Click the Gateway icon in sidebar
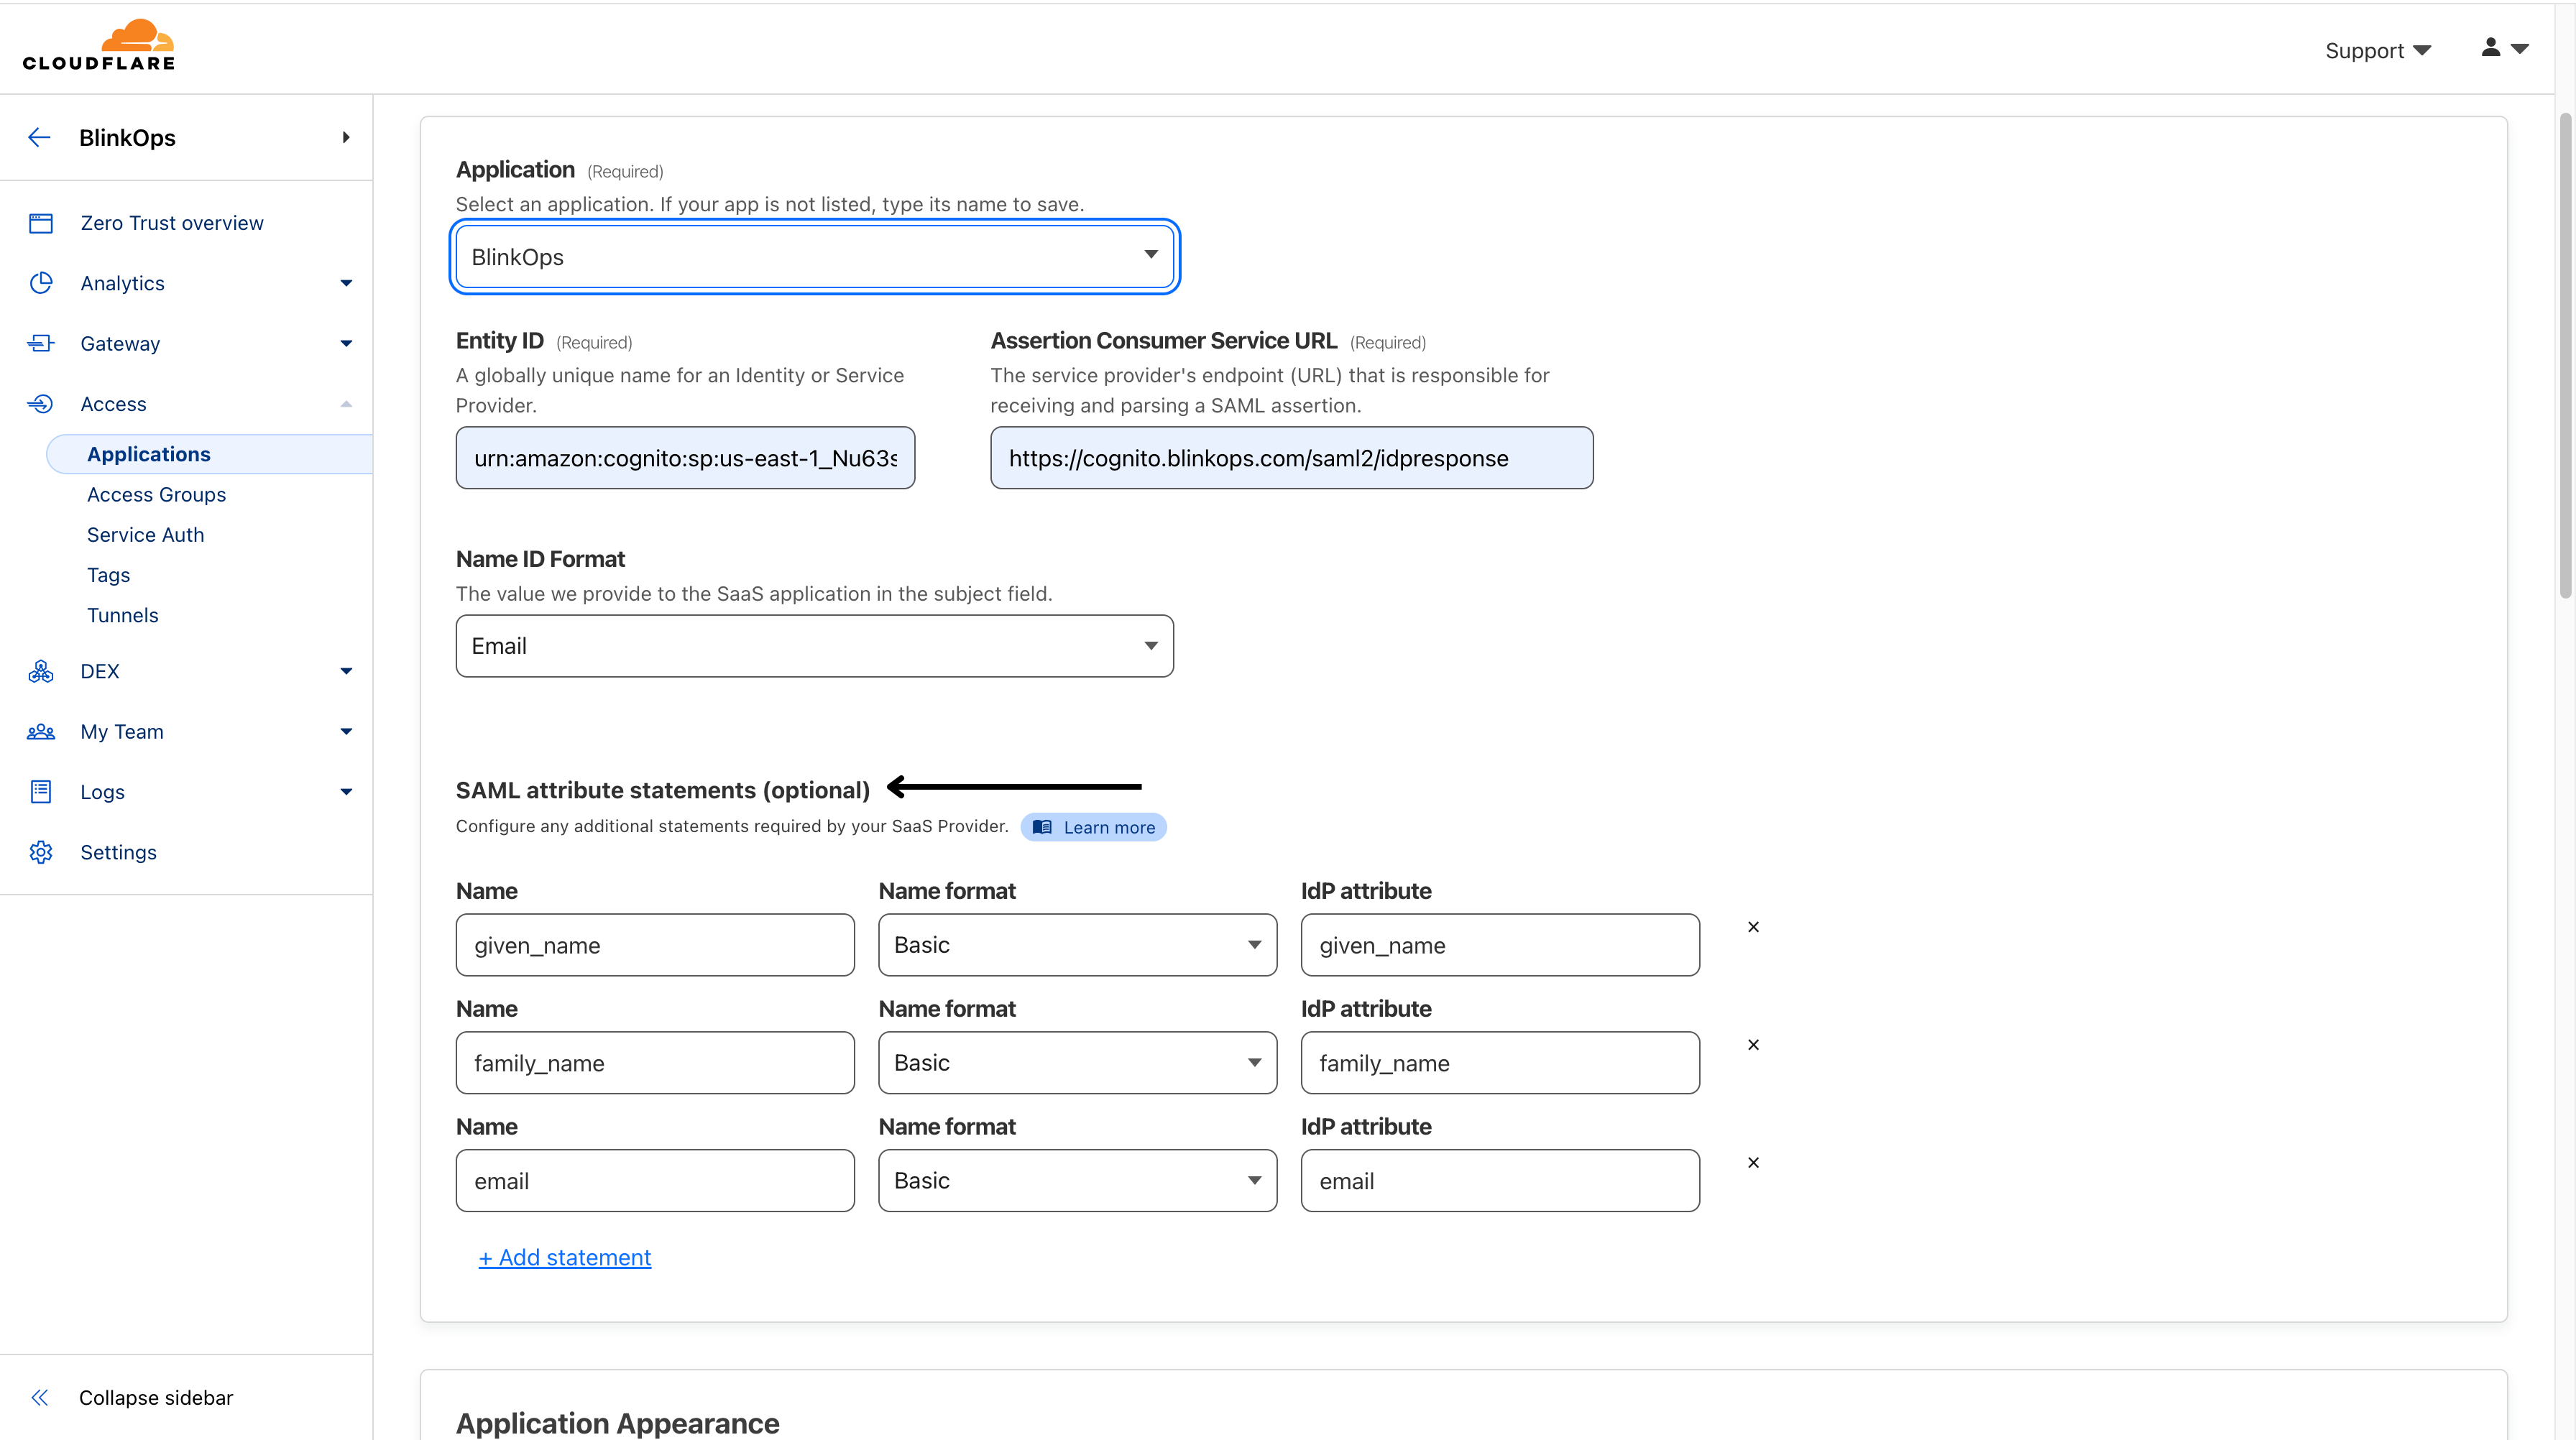 point(41,343)
